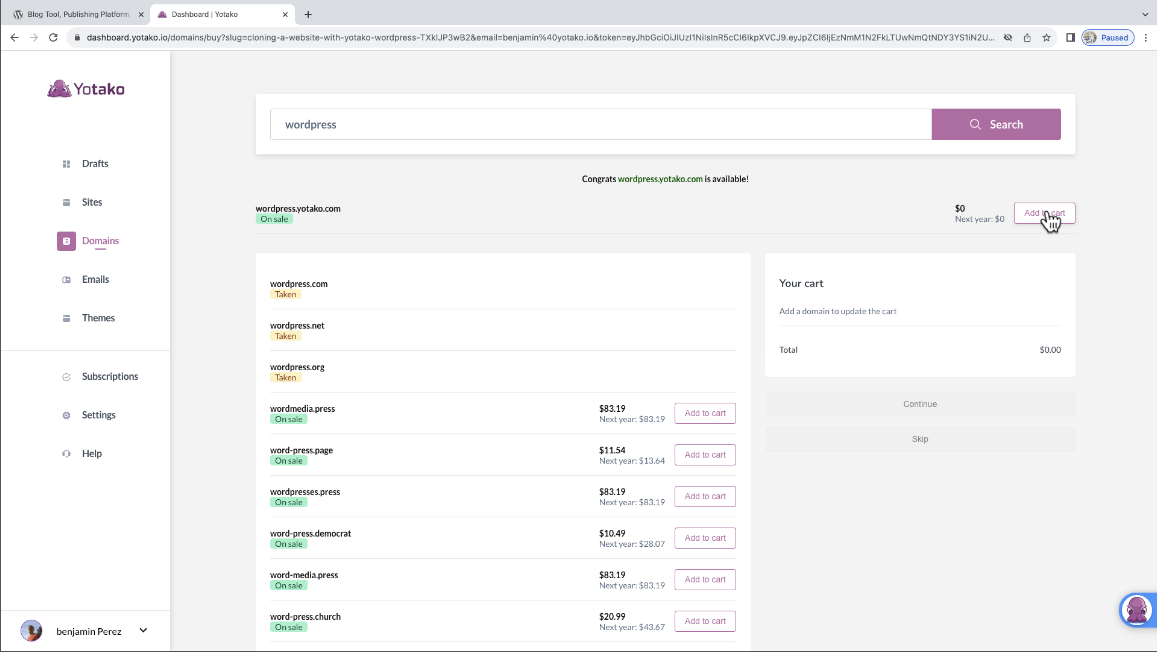Add word-media.press to cart
This screenshot has height=652, width=1157.
click(x=705, y=580)
